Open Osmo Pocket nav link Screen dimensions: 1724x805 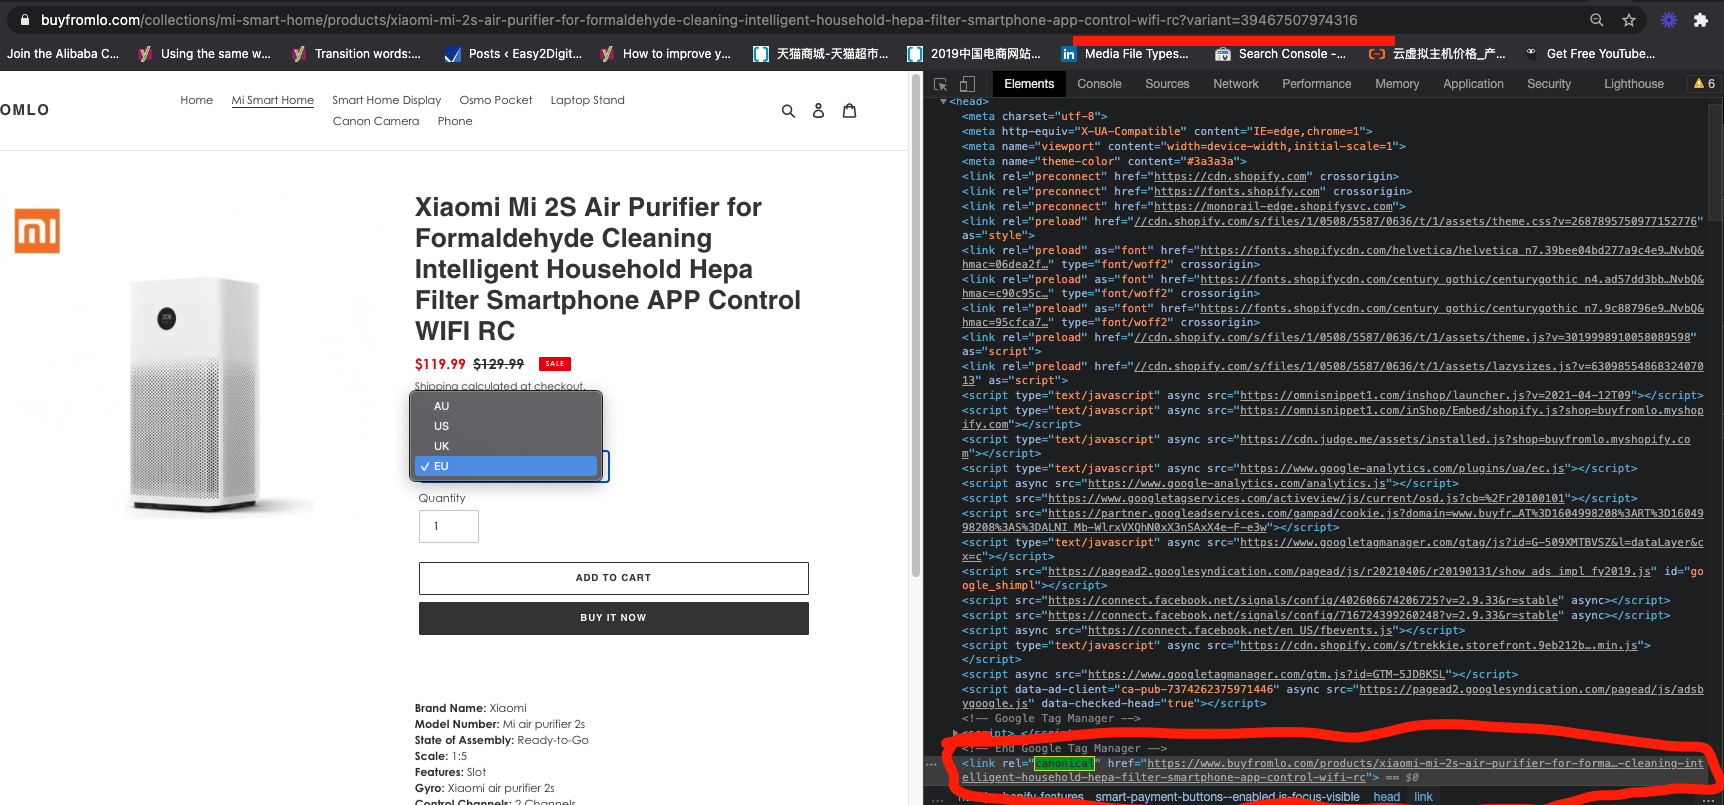(496, 100)
